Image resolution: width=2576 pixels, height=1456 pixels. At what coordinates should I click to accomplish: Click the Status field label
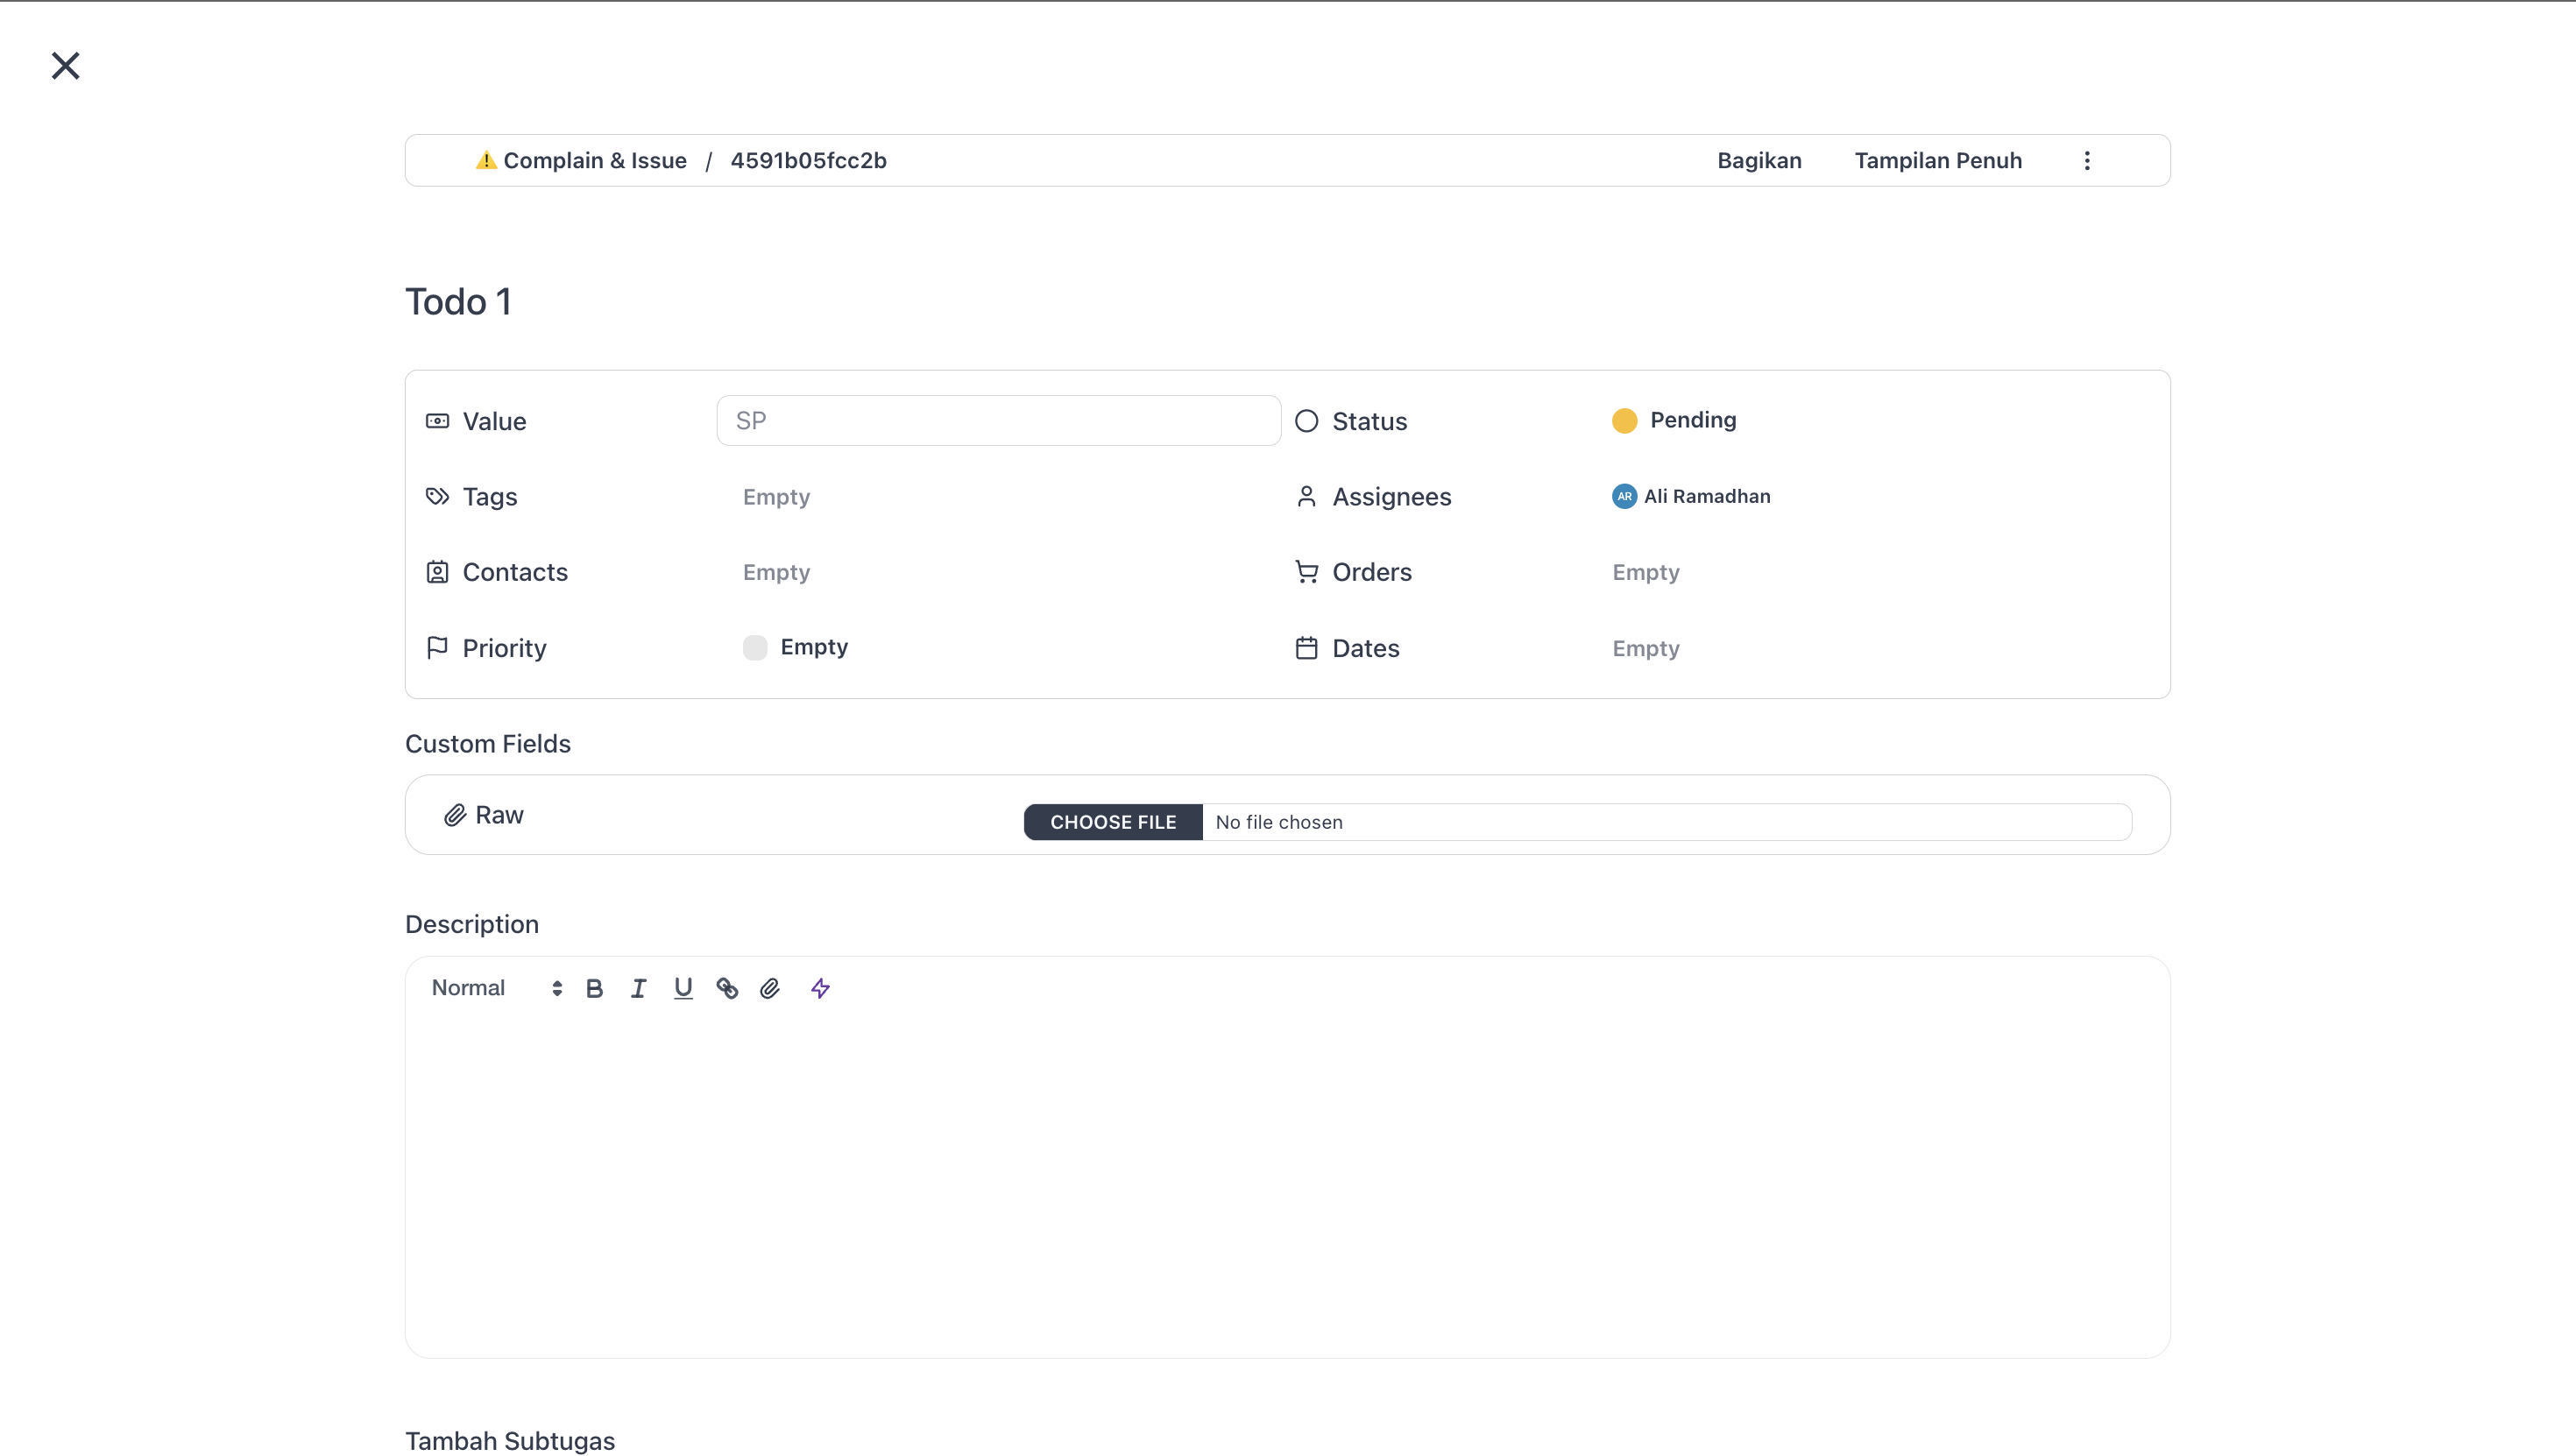pos(1369,421)
